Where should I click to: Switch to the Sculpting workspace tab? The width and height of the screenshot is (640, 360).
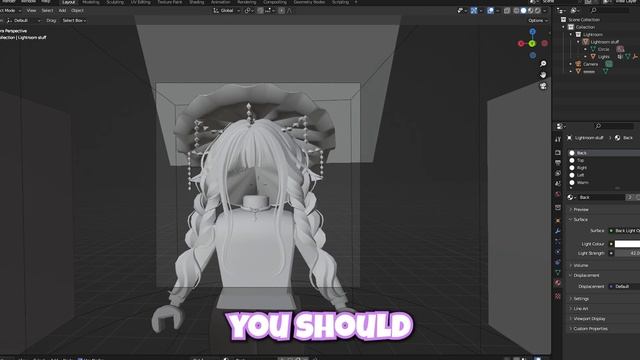115,2
